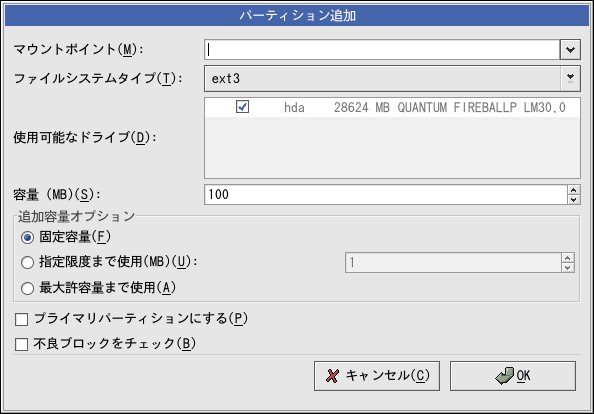The width and height of the screenshot is (594, 414).
Task: Click the キャンセル button
Action: point(377,376)
